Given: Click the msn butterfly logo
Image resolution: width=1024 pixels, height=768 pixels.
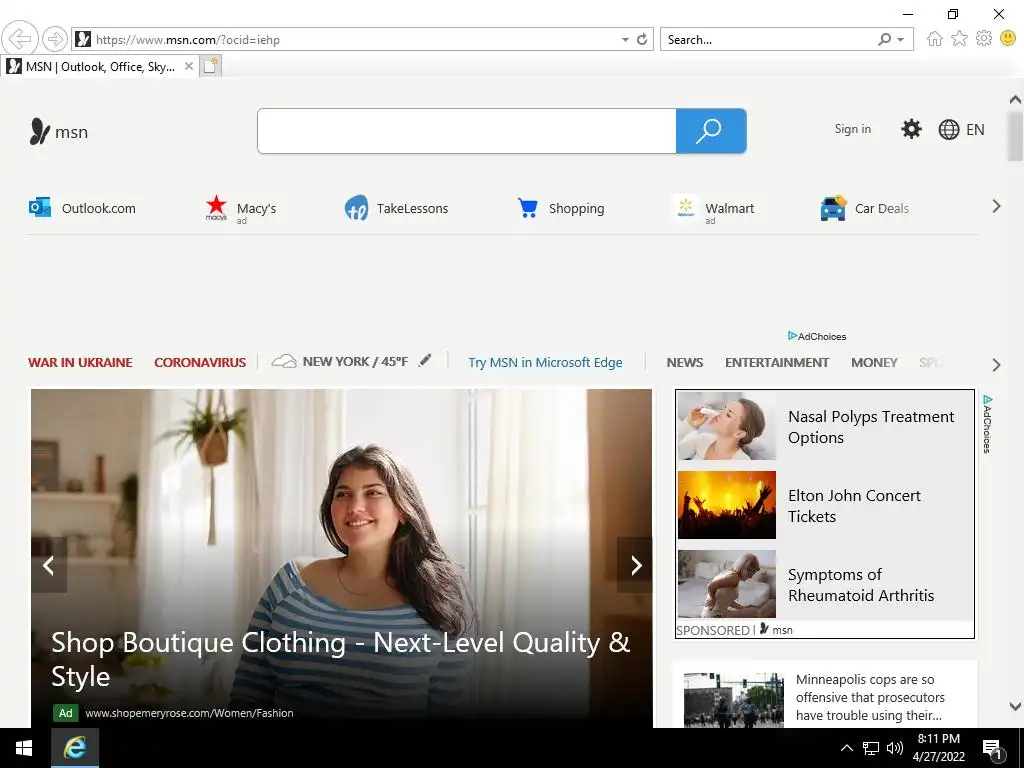Looking at the screenshot, I should pyautogui.click(x=59, y=131).
